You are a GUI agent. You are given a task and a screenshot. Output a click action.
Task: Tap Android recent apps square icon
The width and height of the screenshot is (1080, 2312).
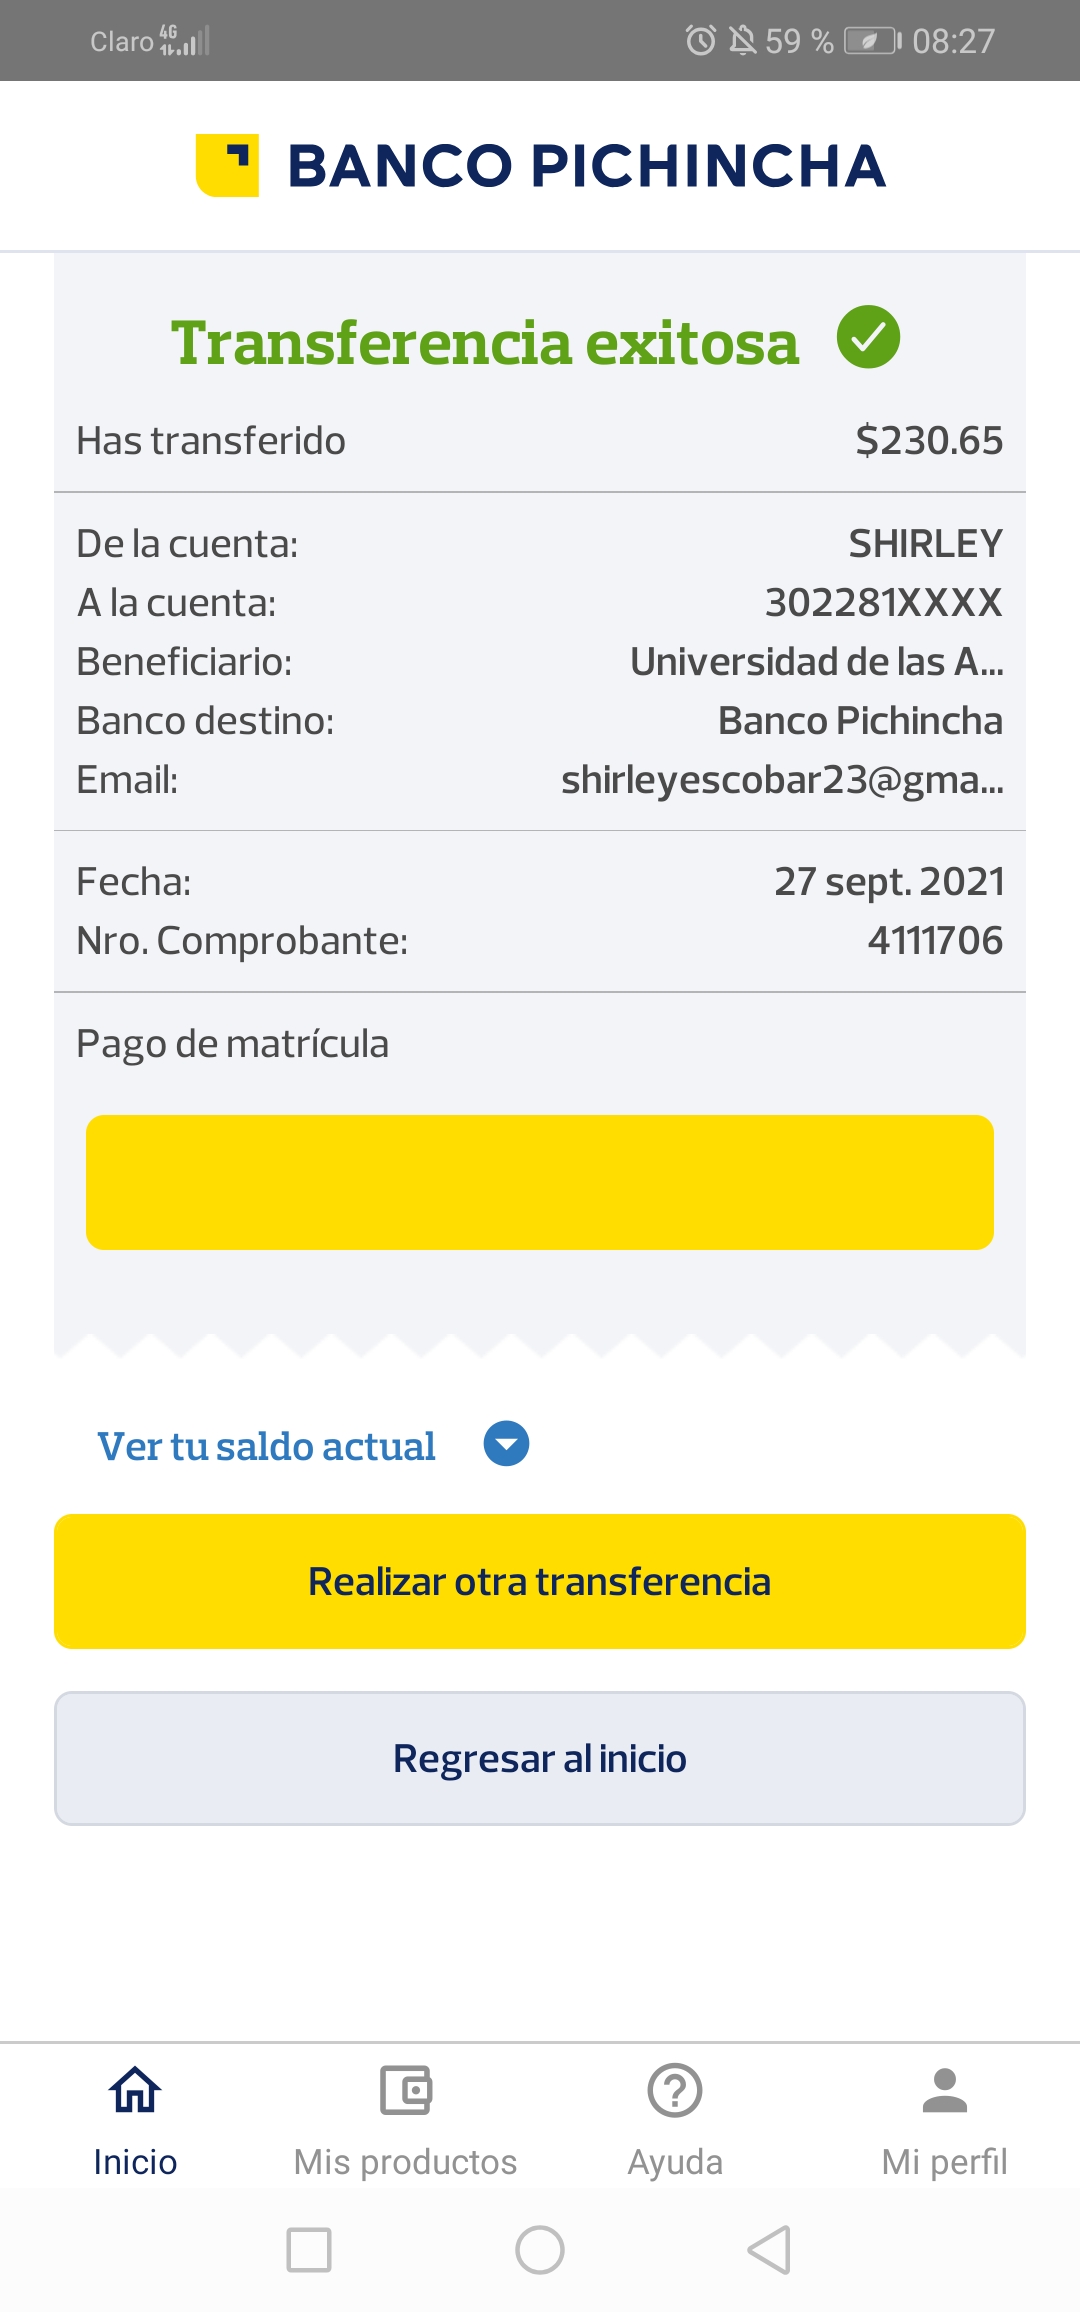[x=309, y=2250]
